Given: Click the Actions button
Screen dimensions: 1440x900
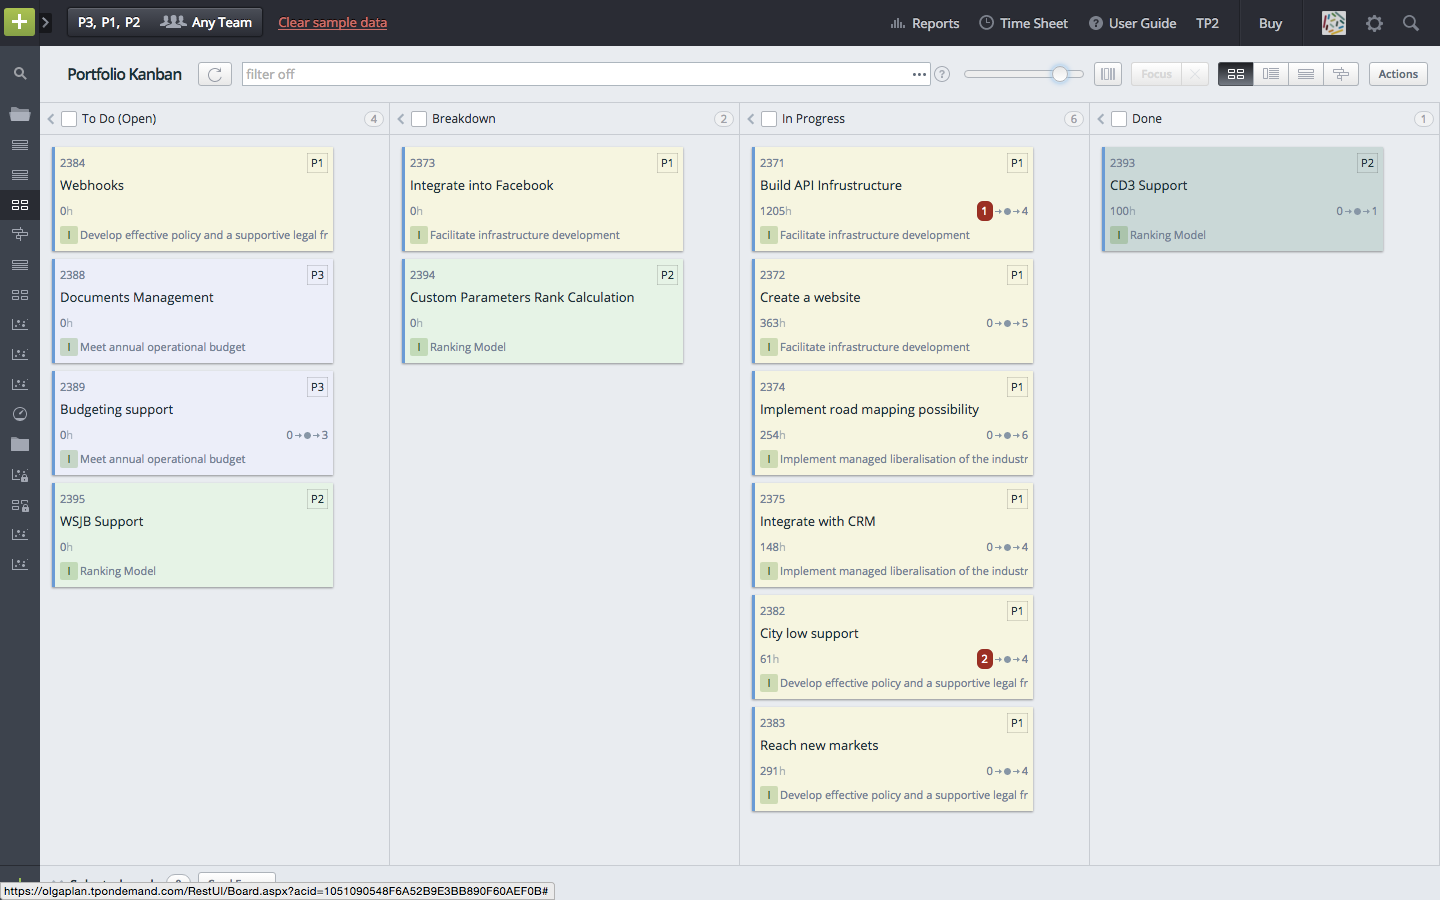Looking at the screenshot, I should tap(1397, 73).
